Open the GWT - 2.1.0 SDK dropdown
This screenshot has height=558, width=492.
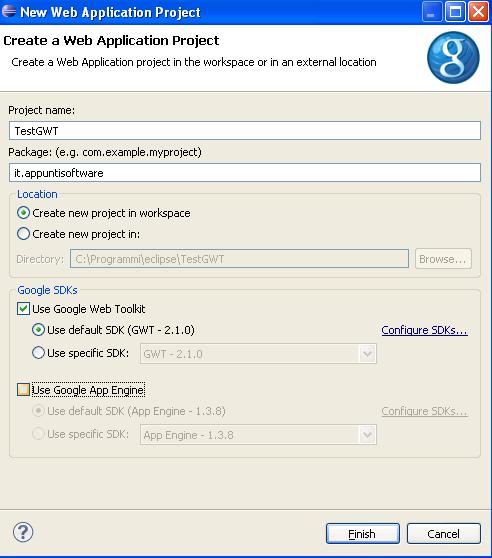click(258, 354)
